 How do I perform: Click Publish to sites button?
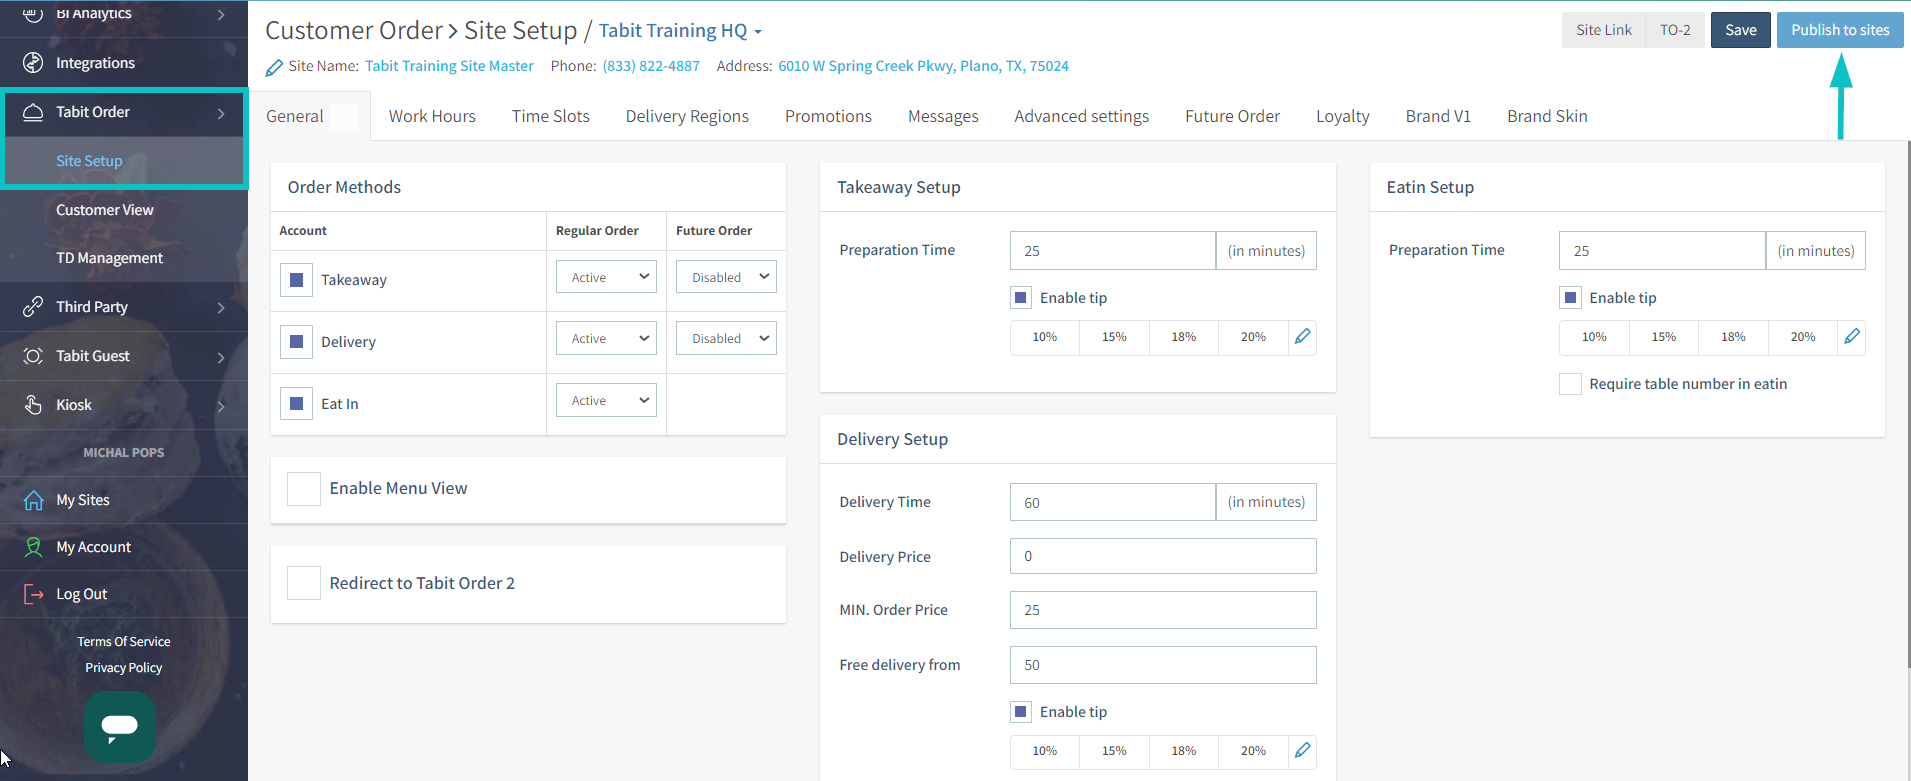(x=1840, y=30)
